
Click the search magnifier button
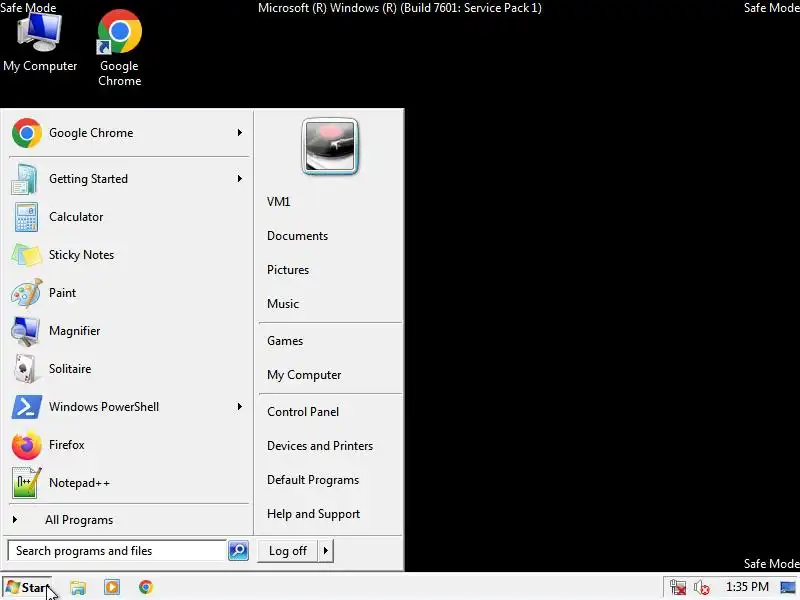pos(238,551)
